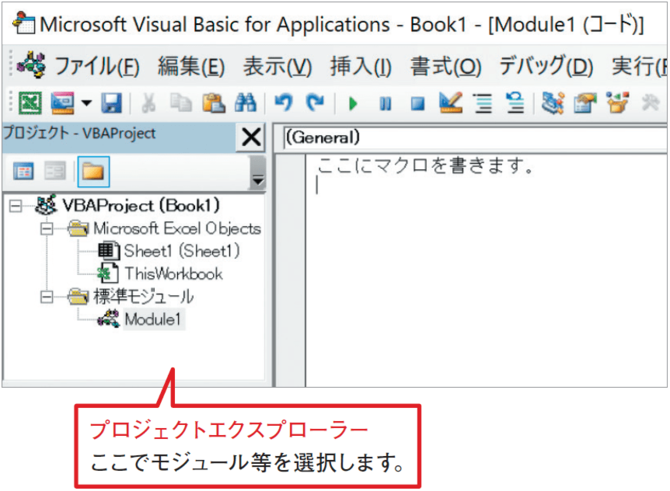Open the デバッグ(D) menu
Image resolution: width=670 pixels, height=491 pixels.
click(x=546, y=66)
